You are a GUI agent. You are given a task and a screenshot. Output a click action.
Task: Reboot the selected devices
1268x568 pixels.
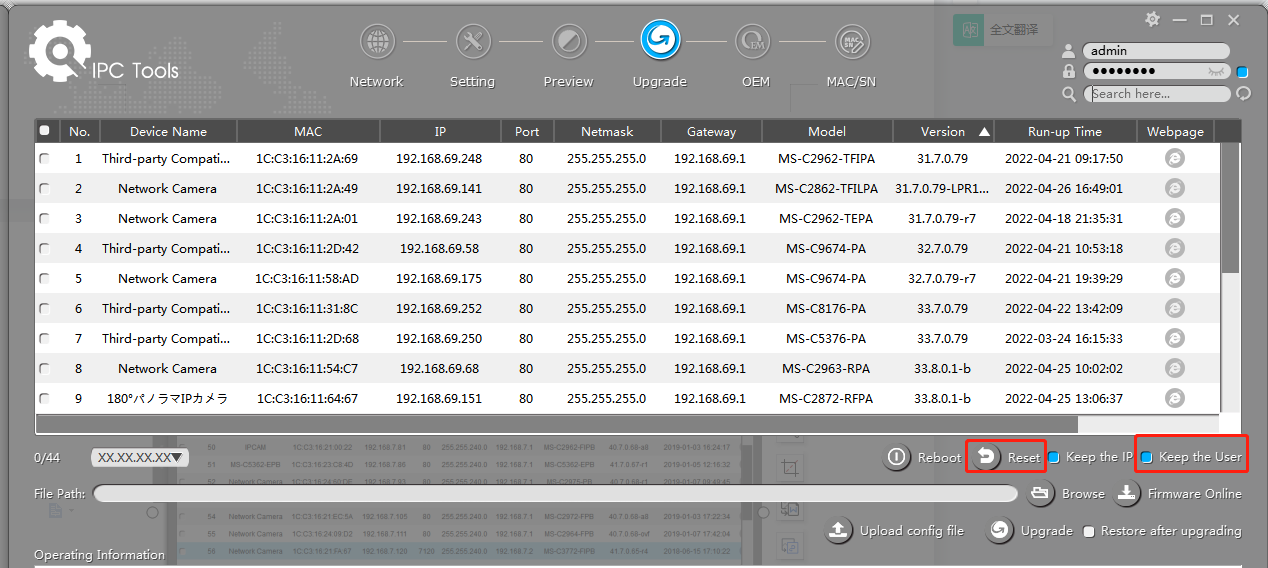[923, 457]
